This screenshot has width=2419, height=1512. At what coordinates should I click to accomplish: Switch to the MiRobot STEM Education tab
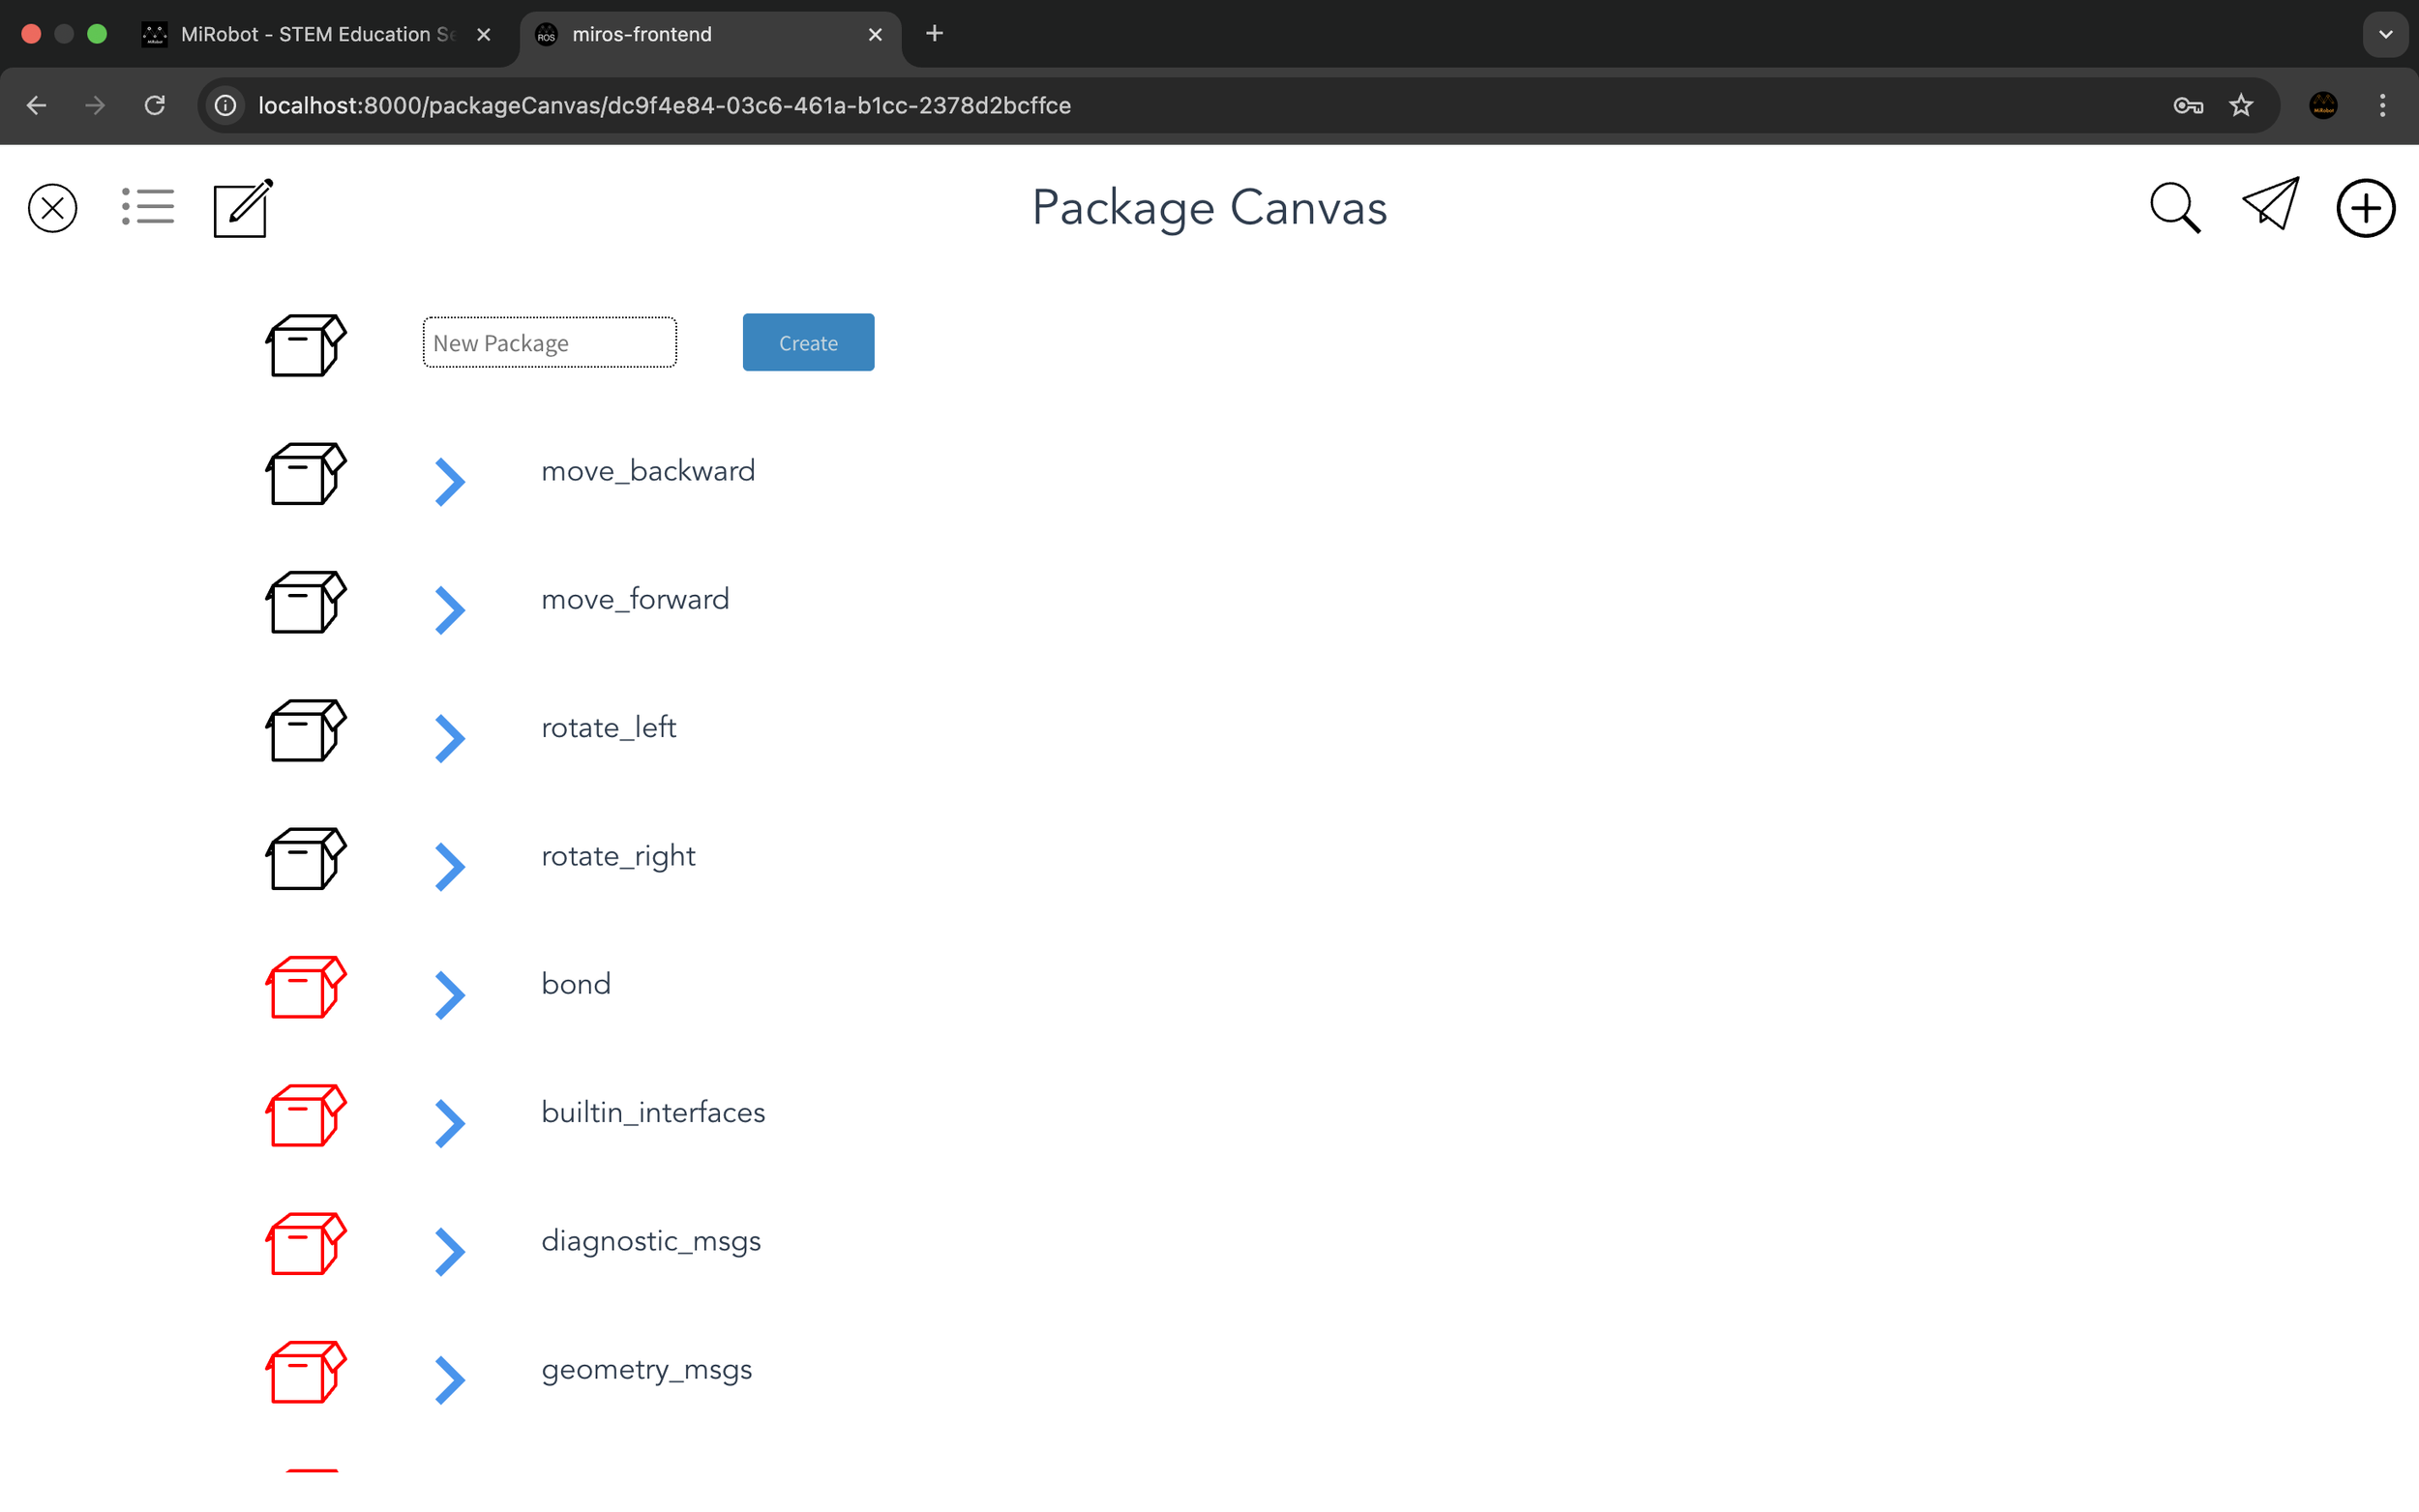coord(317,34)
